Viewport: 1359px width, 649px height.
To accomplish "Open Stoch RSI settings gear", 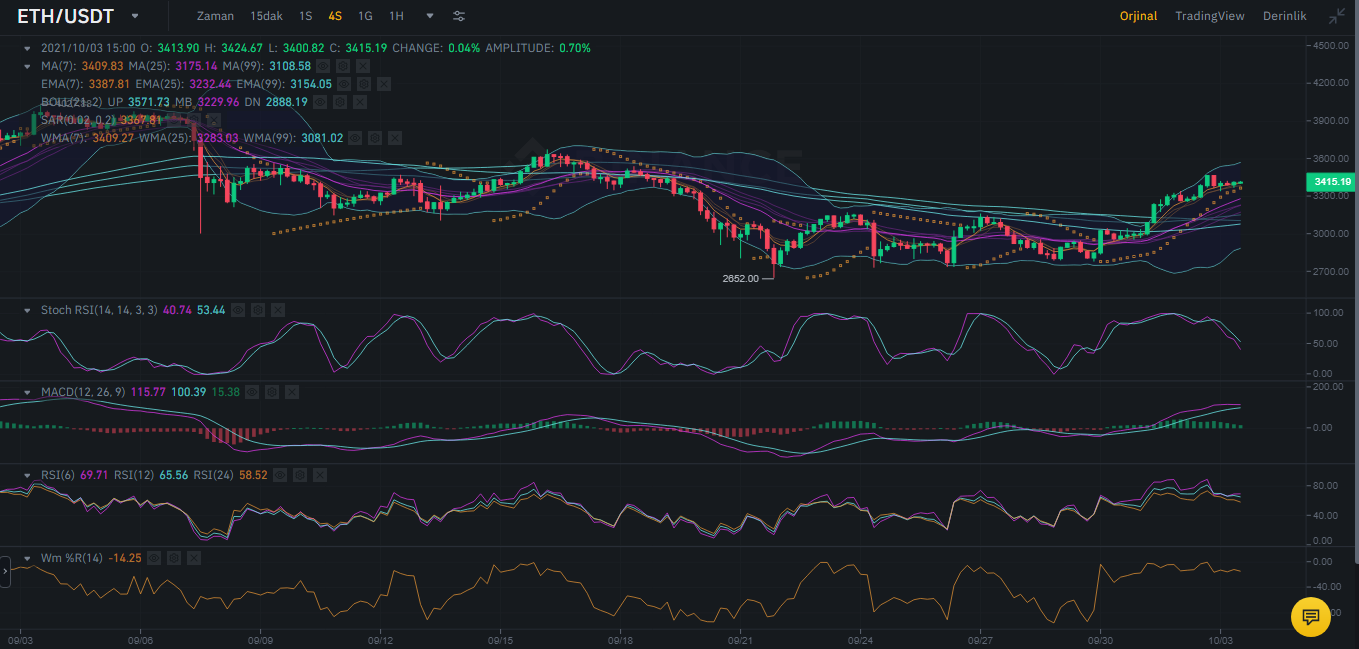I will coord(258,310).
